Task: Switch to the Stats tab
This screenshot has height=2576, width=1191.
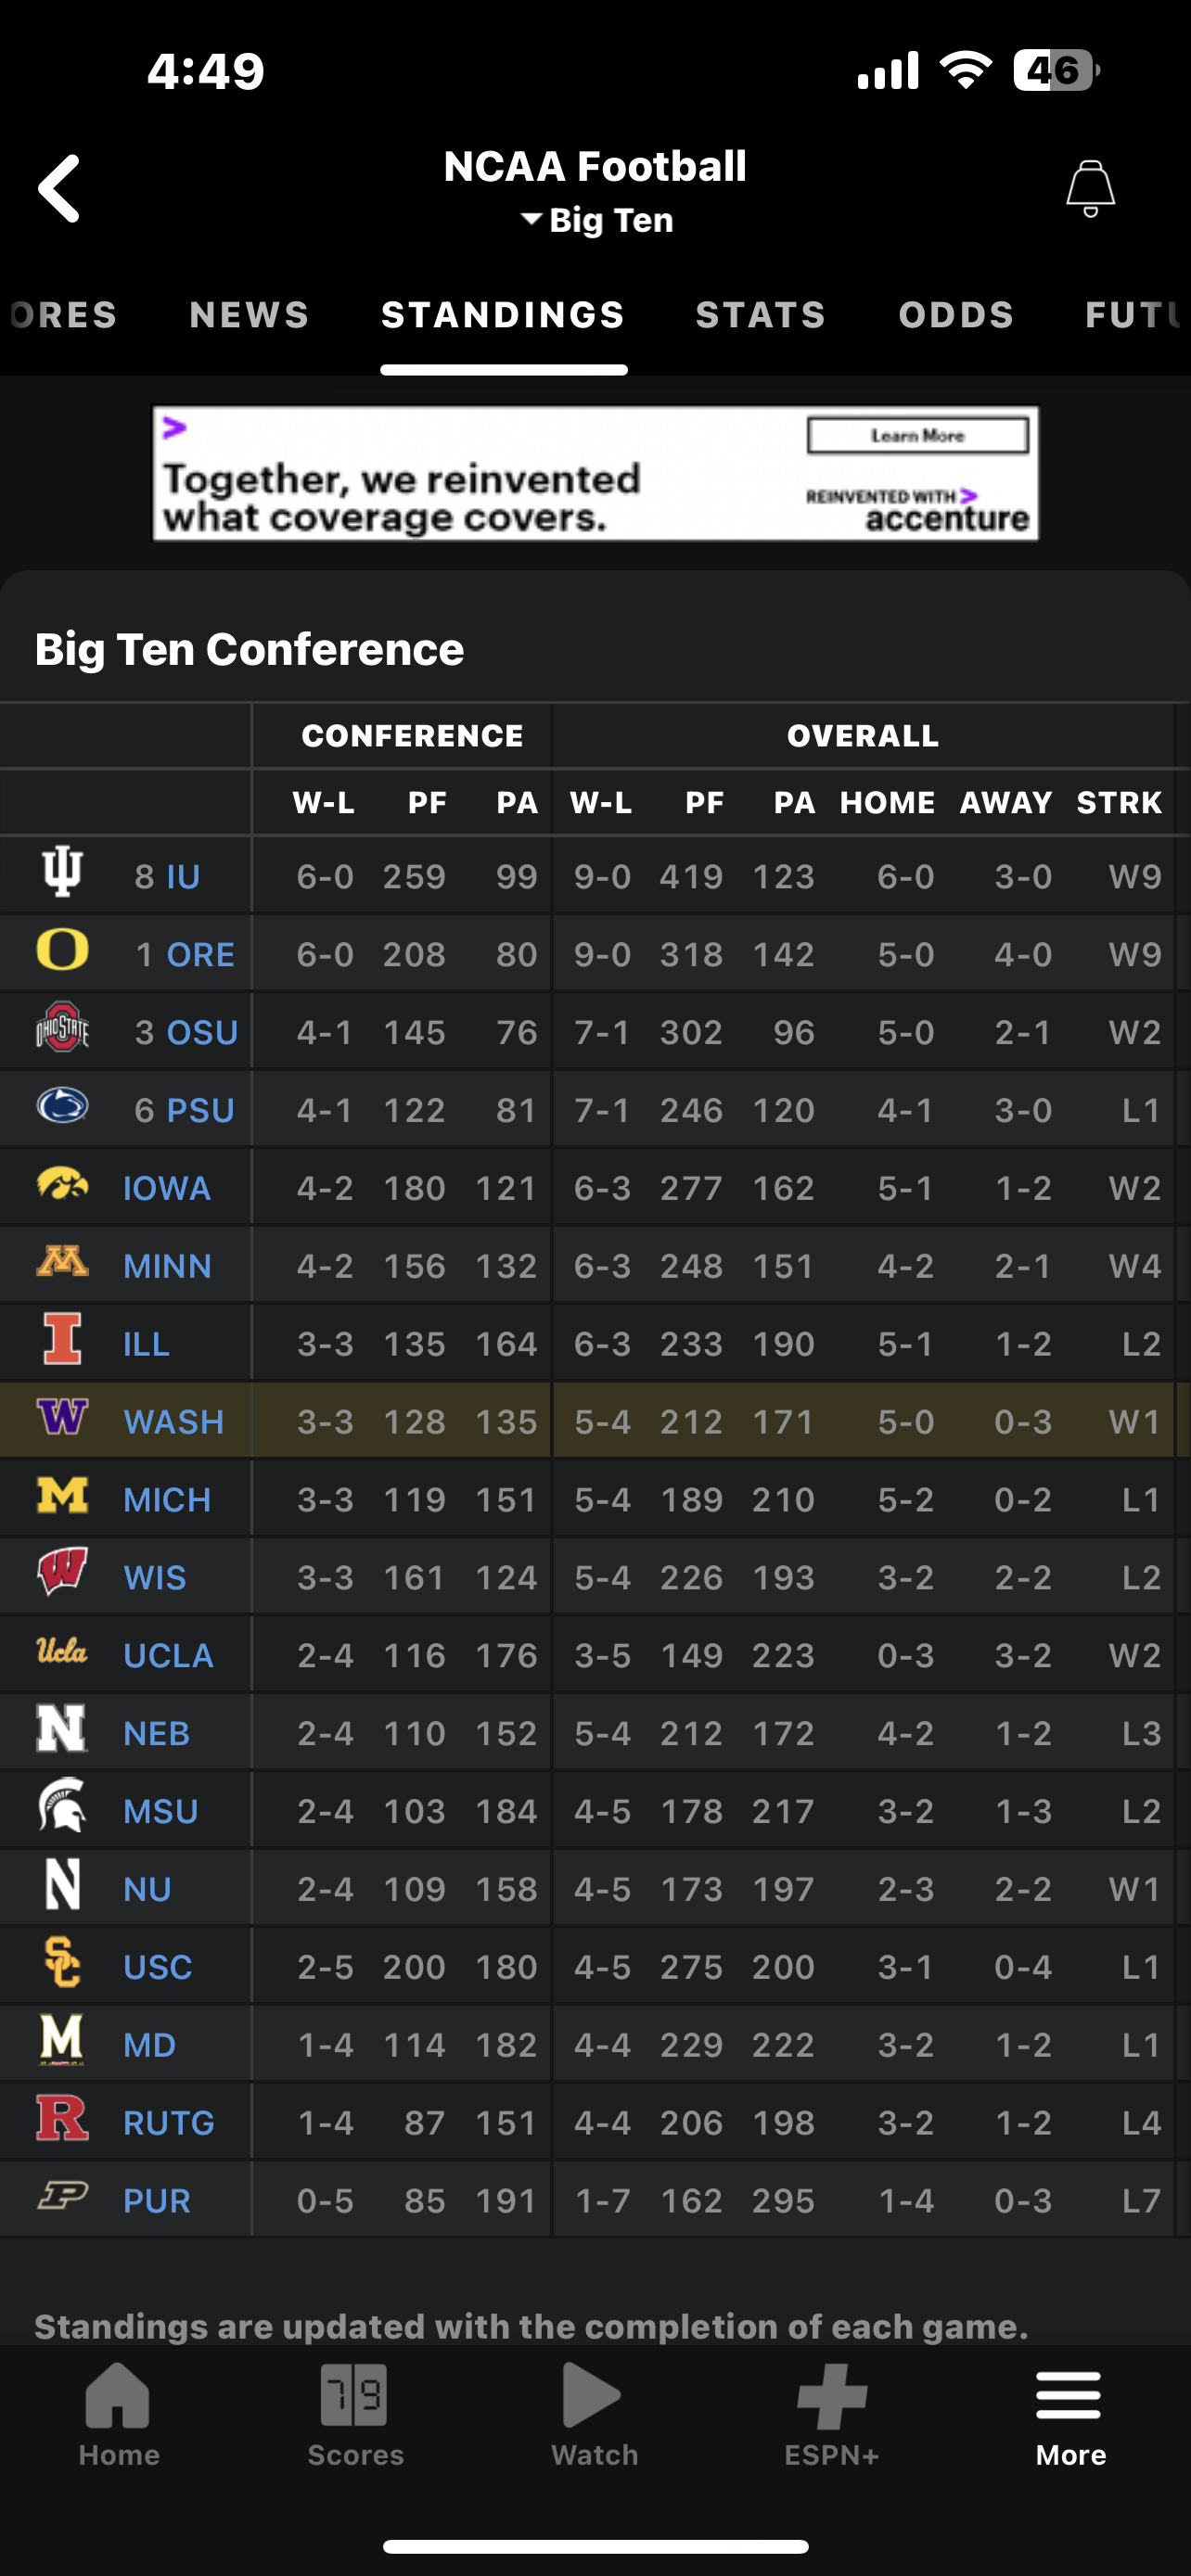Action: pos(761,315)
